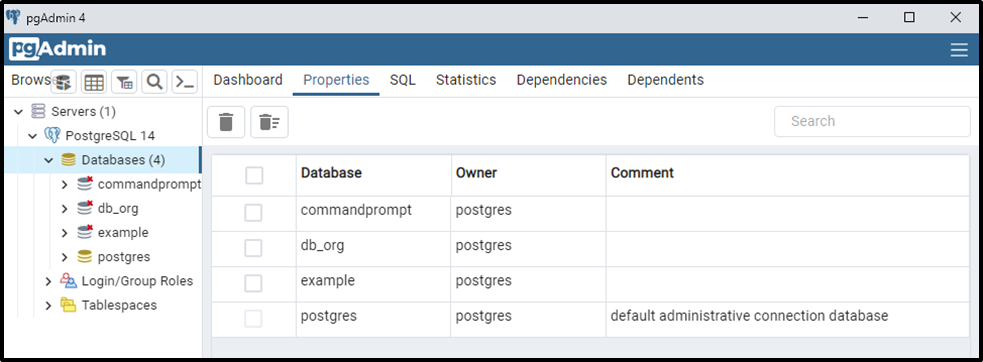Open the Dependents tab

tap(665, 80)
